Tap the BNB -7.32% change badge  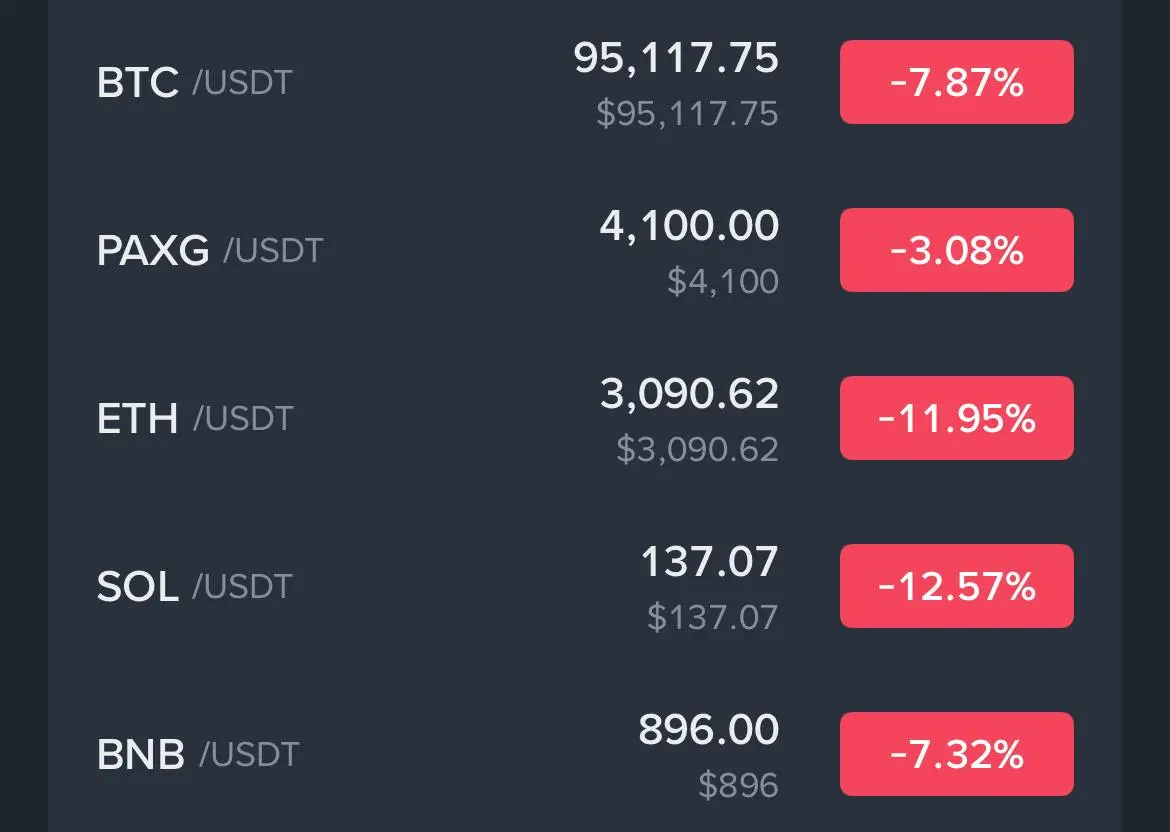point(956,754)
